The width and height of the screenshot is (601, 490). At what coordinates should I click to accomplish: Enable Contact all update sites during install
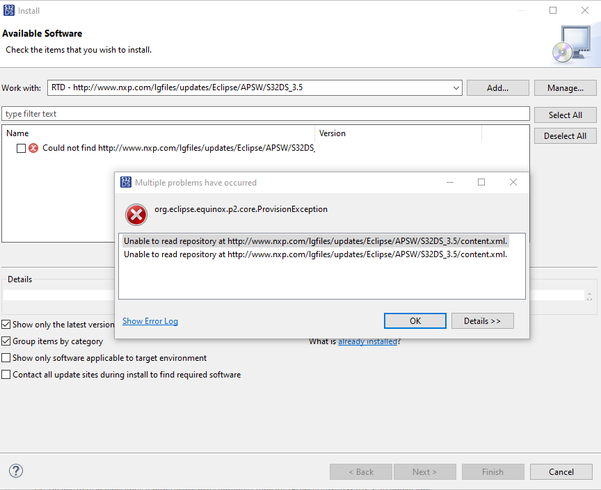pos(6,374)
